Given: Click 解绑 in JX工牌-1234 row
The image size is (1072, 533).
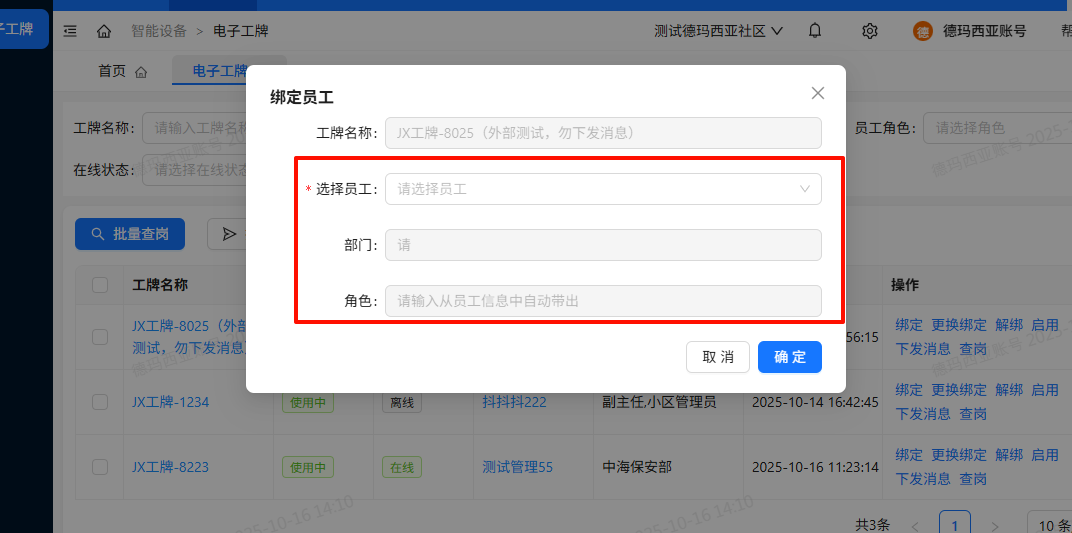Looking at the screenshot, I should point(1009,390).
